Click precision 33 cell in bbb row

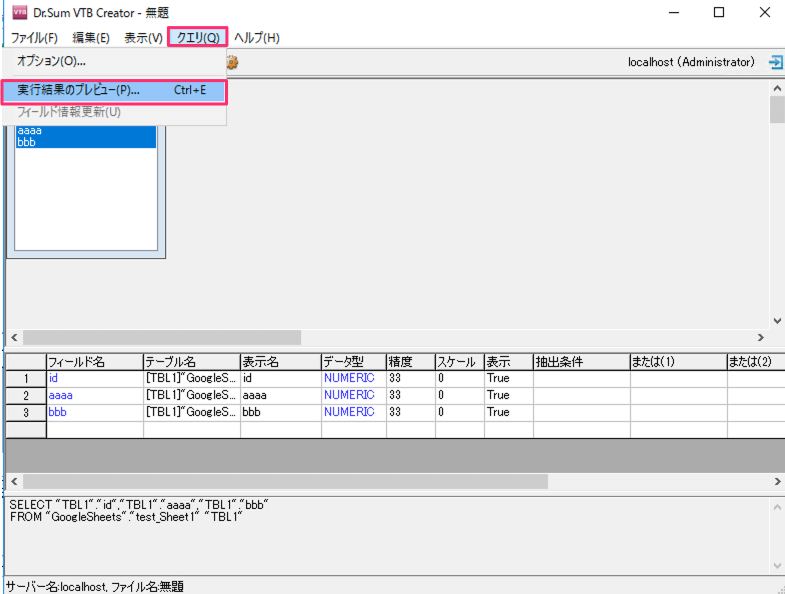pos(411,412)
